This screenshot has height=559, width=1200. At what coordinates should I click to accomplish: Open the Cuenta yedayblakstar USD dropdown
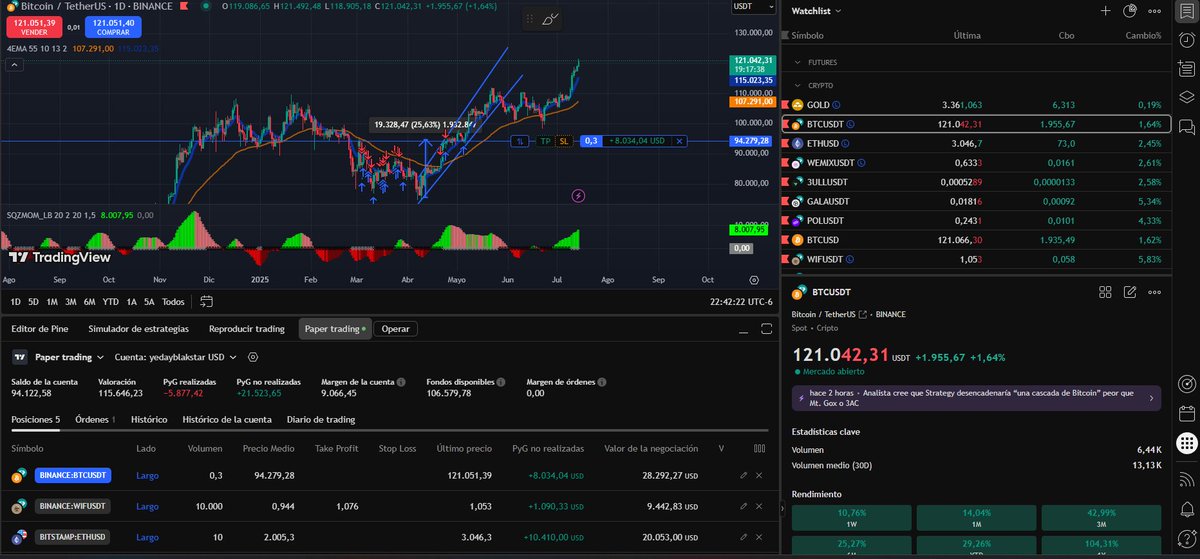coord(175,357)
